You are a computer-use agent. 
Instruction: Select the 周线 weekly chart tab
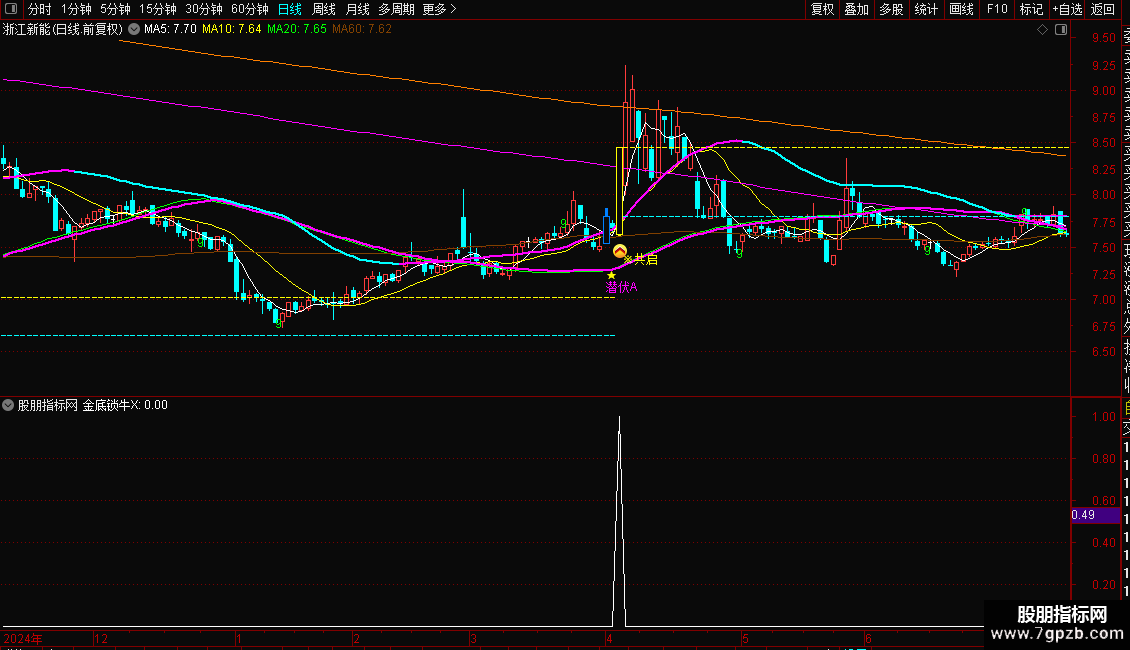[x=324, y=9]
